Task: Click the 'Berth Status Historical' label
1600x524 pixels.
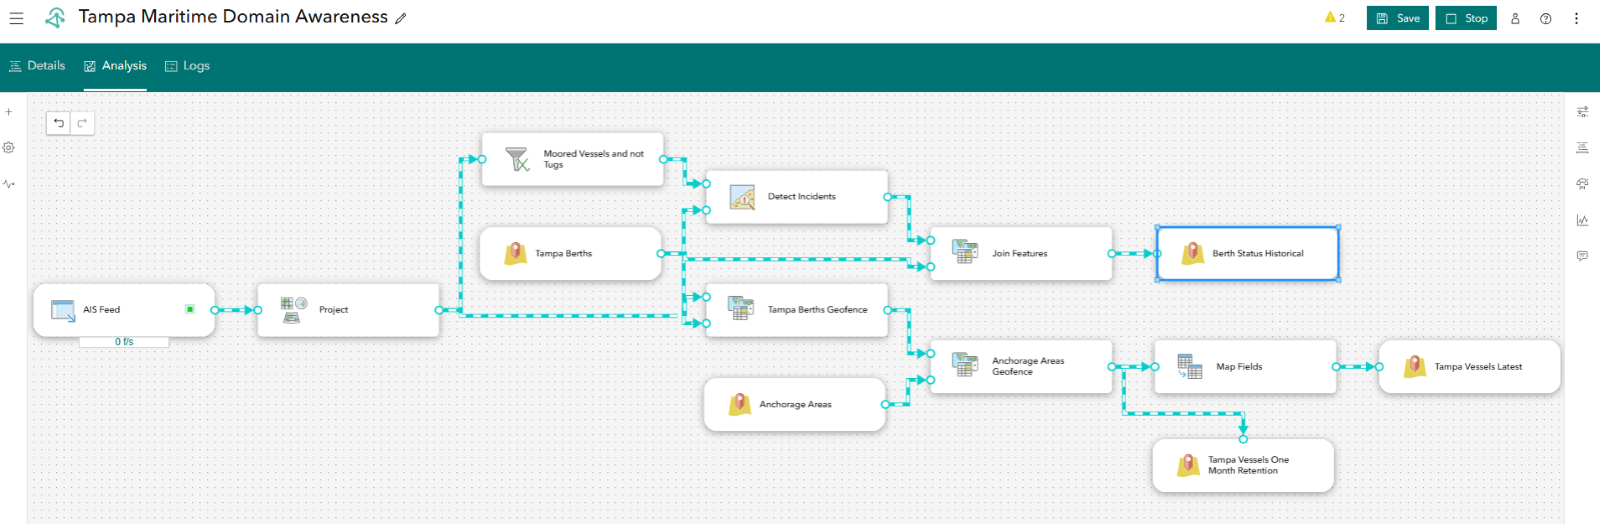Action: 1258,254
